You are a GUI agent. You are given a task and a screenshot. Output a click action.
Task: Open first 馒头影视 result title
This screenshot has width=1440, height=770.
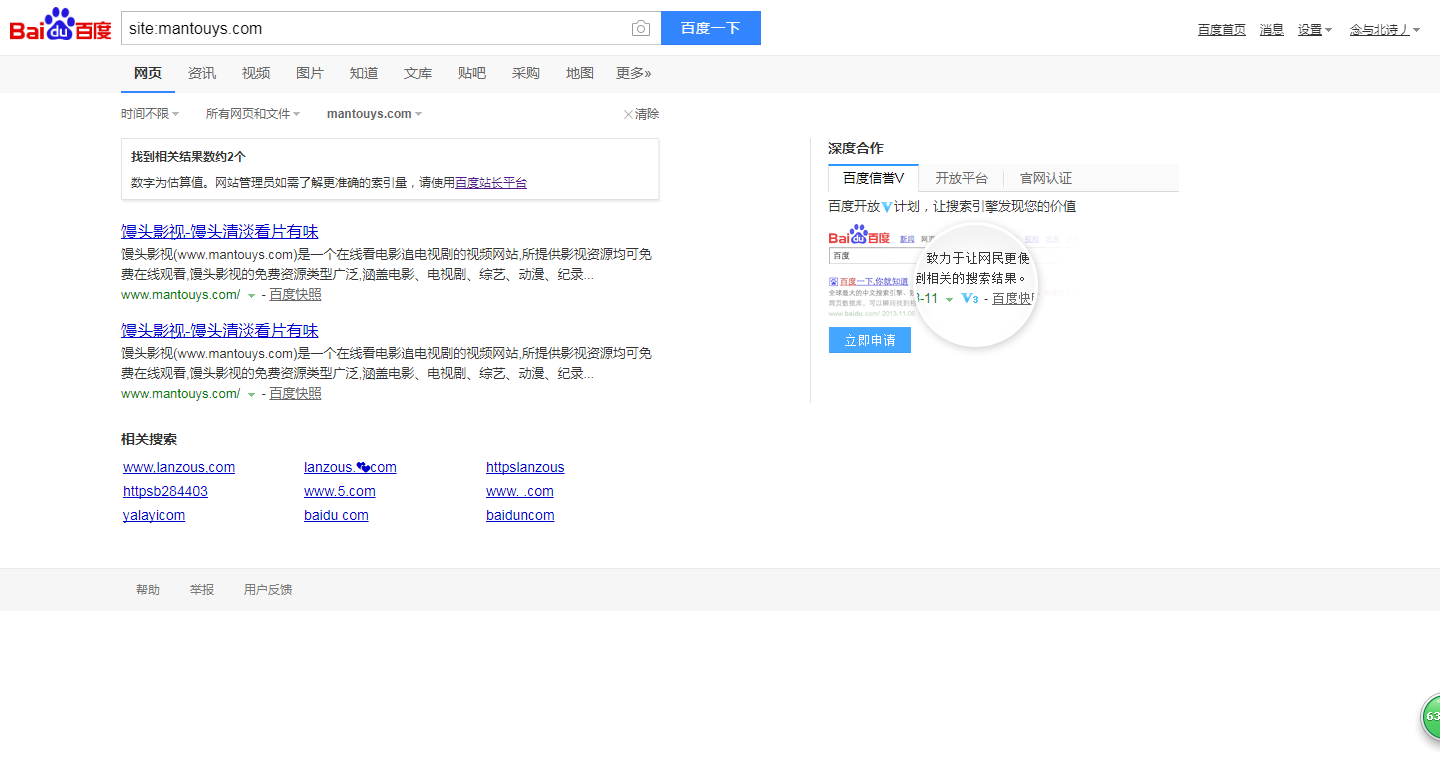(220, 232)
